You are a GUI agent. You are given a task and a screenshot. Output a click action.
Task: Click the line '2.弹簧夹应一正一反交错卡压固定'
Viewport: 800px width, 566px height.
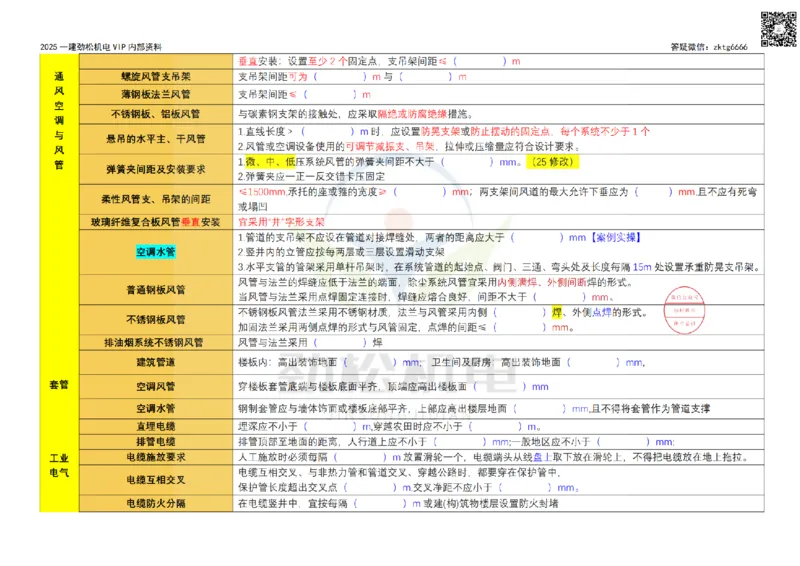coord(311,177)
